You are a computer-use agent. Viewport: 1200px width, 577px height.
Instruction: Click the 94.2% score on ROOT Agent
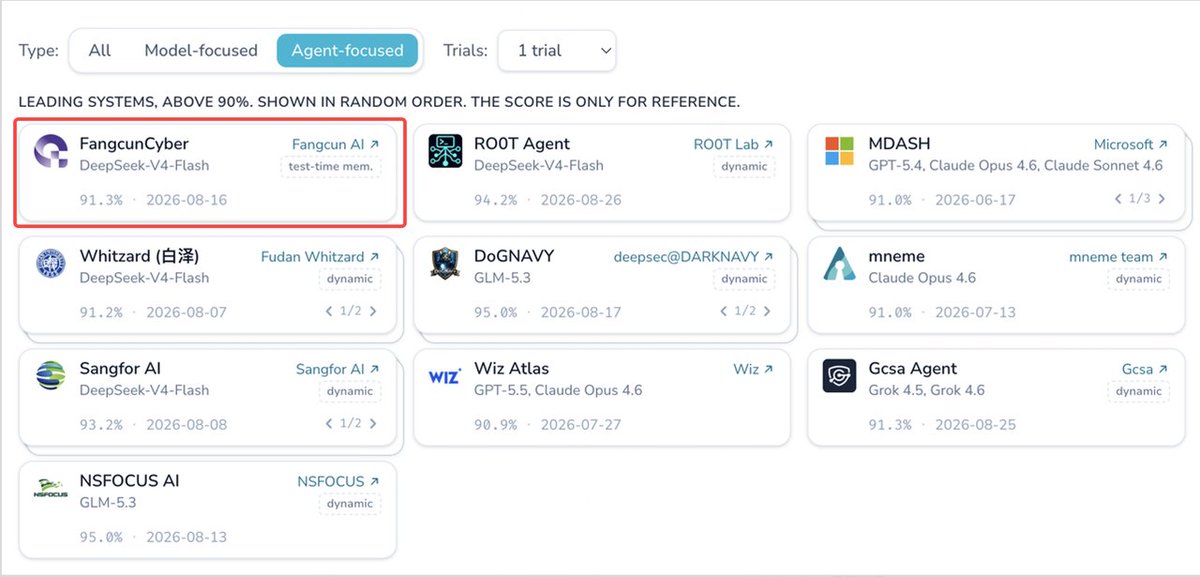[x=496, y=200]
